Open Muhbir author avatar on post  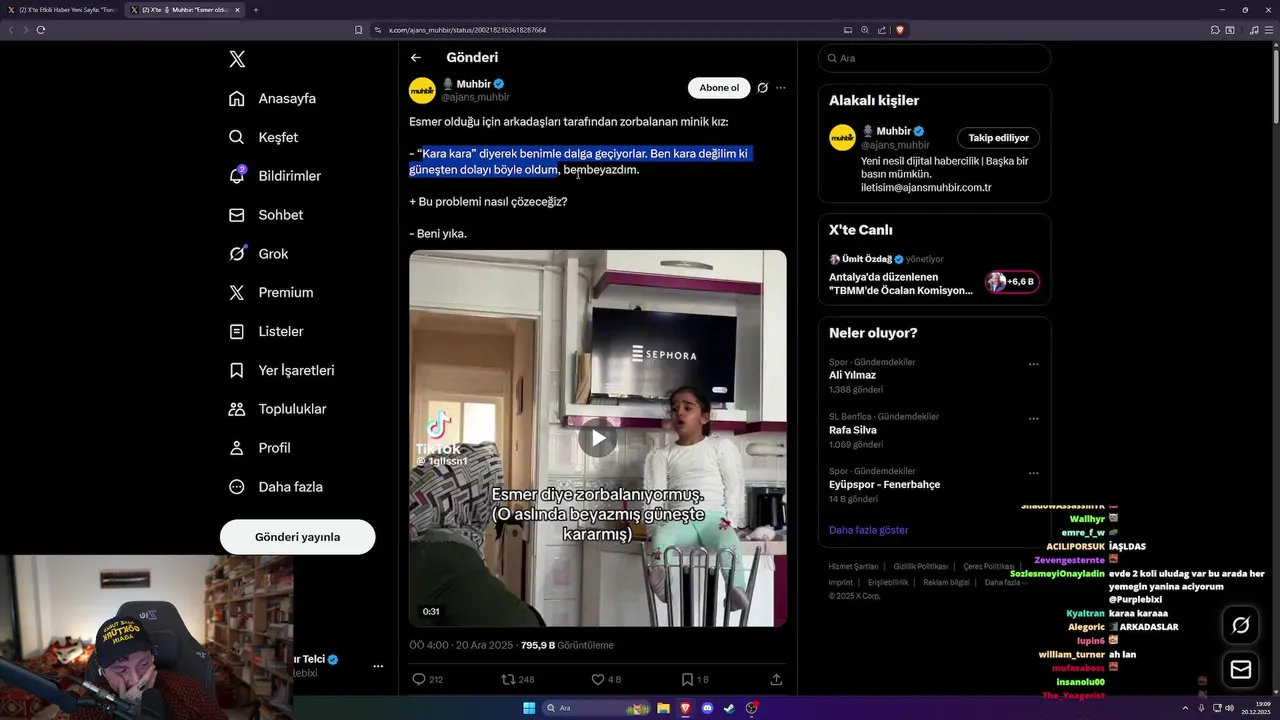[422, 90]
